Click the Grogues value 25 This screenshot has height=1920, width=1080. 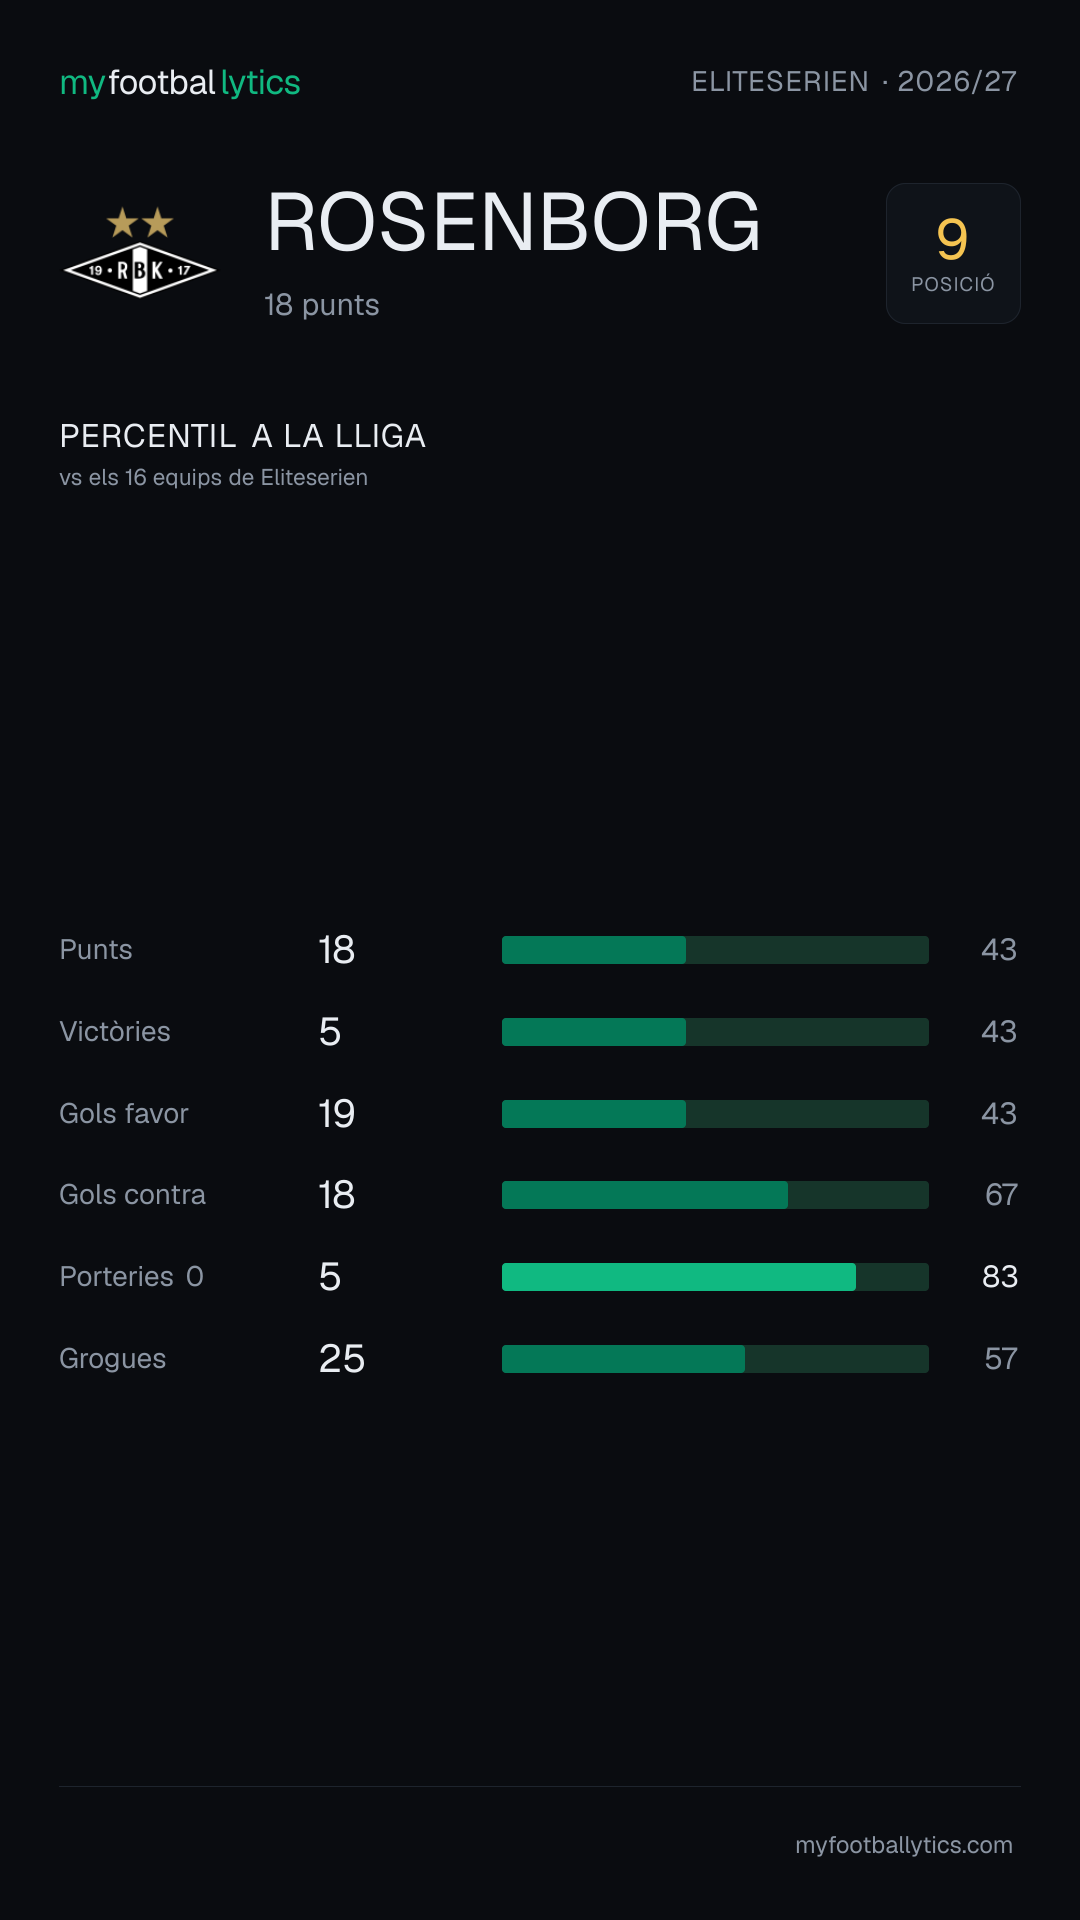(342, 1359)
